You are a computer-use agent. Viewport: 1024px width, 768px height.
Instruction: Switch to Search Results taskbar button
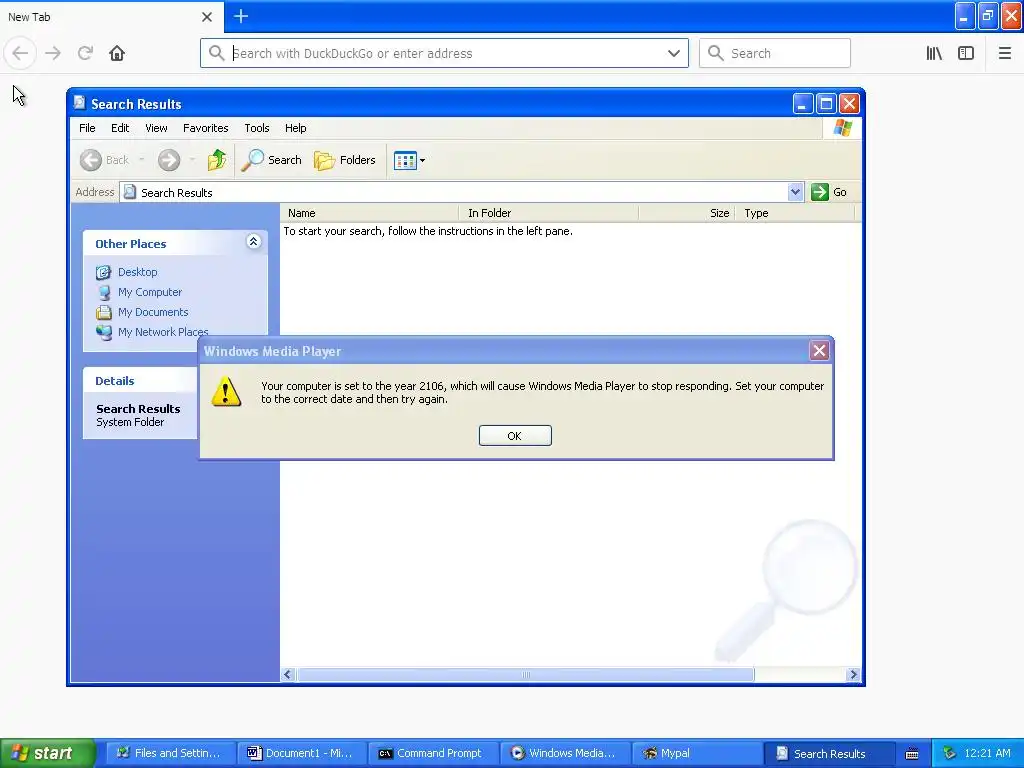click(x=828, y=753)
